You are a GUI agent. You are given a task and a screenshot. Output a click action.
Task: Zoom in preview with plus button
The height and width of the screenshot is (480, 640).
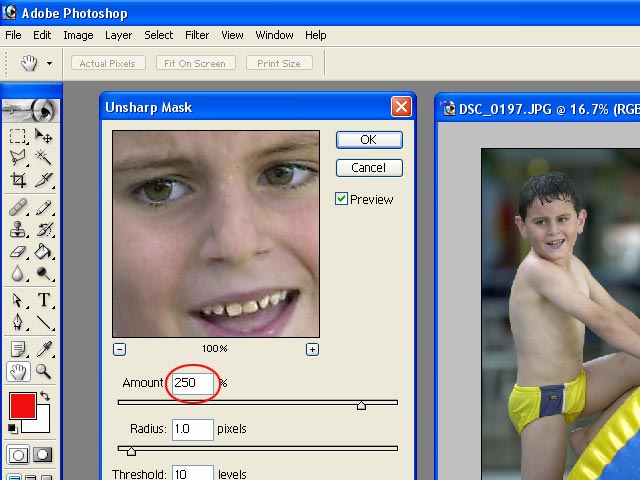[312, 349]
